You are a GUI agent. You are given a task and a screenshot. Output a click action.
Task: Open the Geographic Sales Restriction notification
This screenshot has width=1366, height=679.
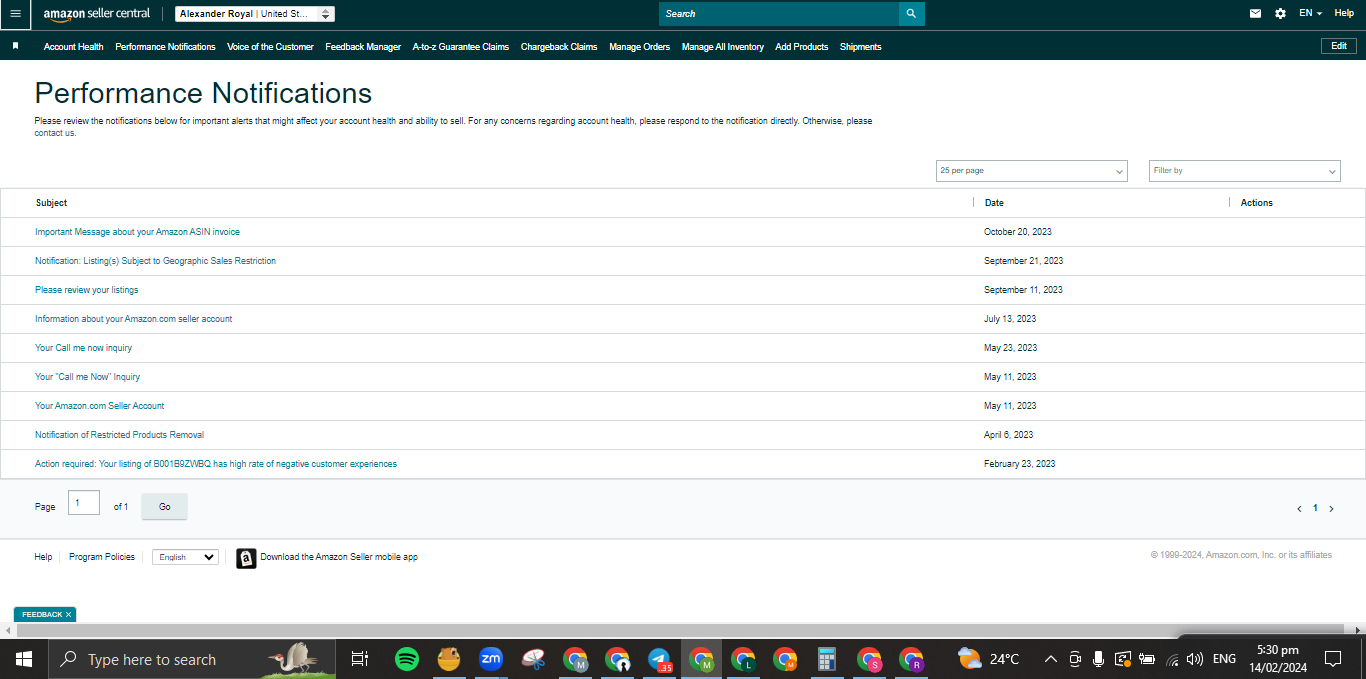(x=155, y=261)
